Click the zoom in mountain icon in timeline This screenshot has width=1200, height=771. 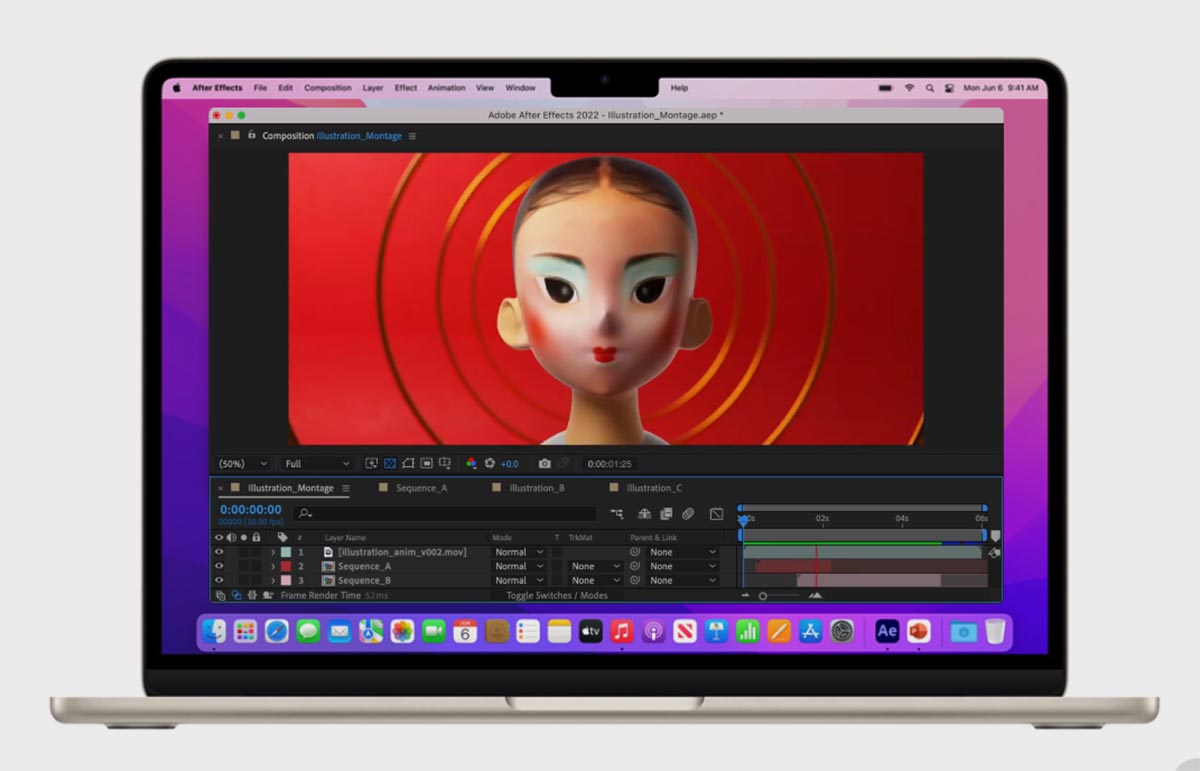pyautogui.click(x=815, y=595)
